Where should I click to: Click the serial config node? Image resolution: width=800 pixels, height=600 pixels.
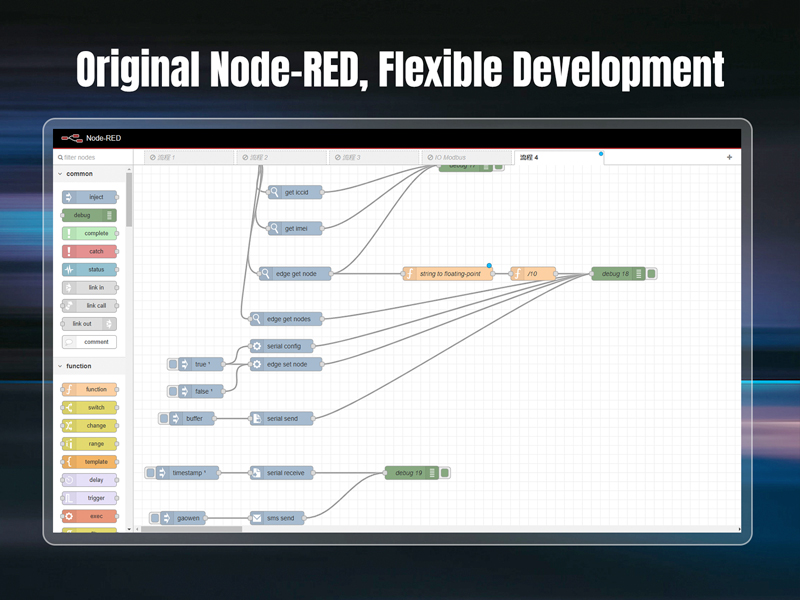click(x=282, y=346)
